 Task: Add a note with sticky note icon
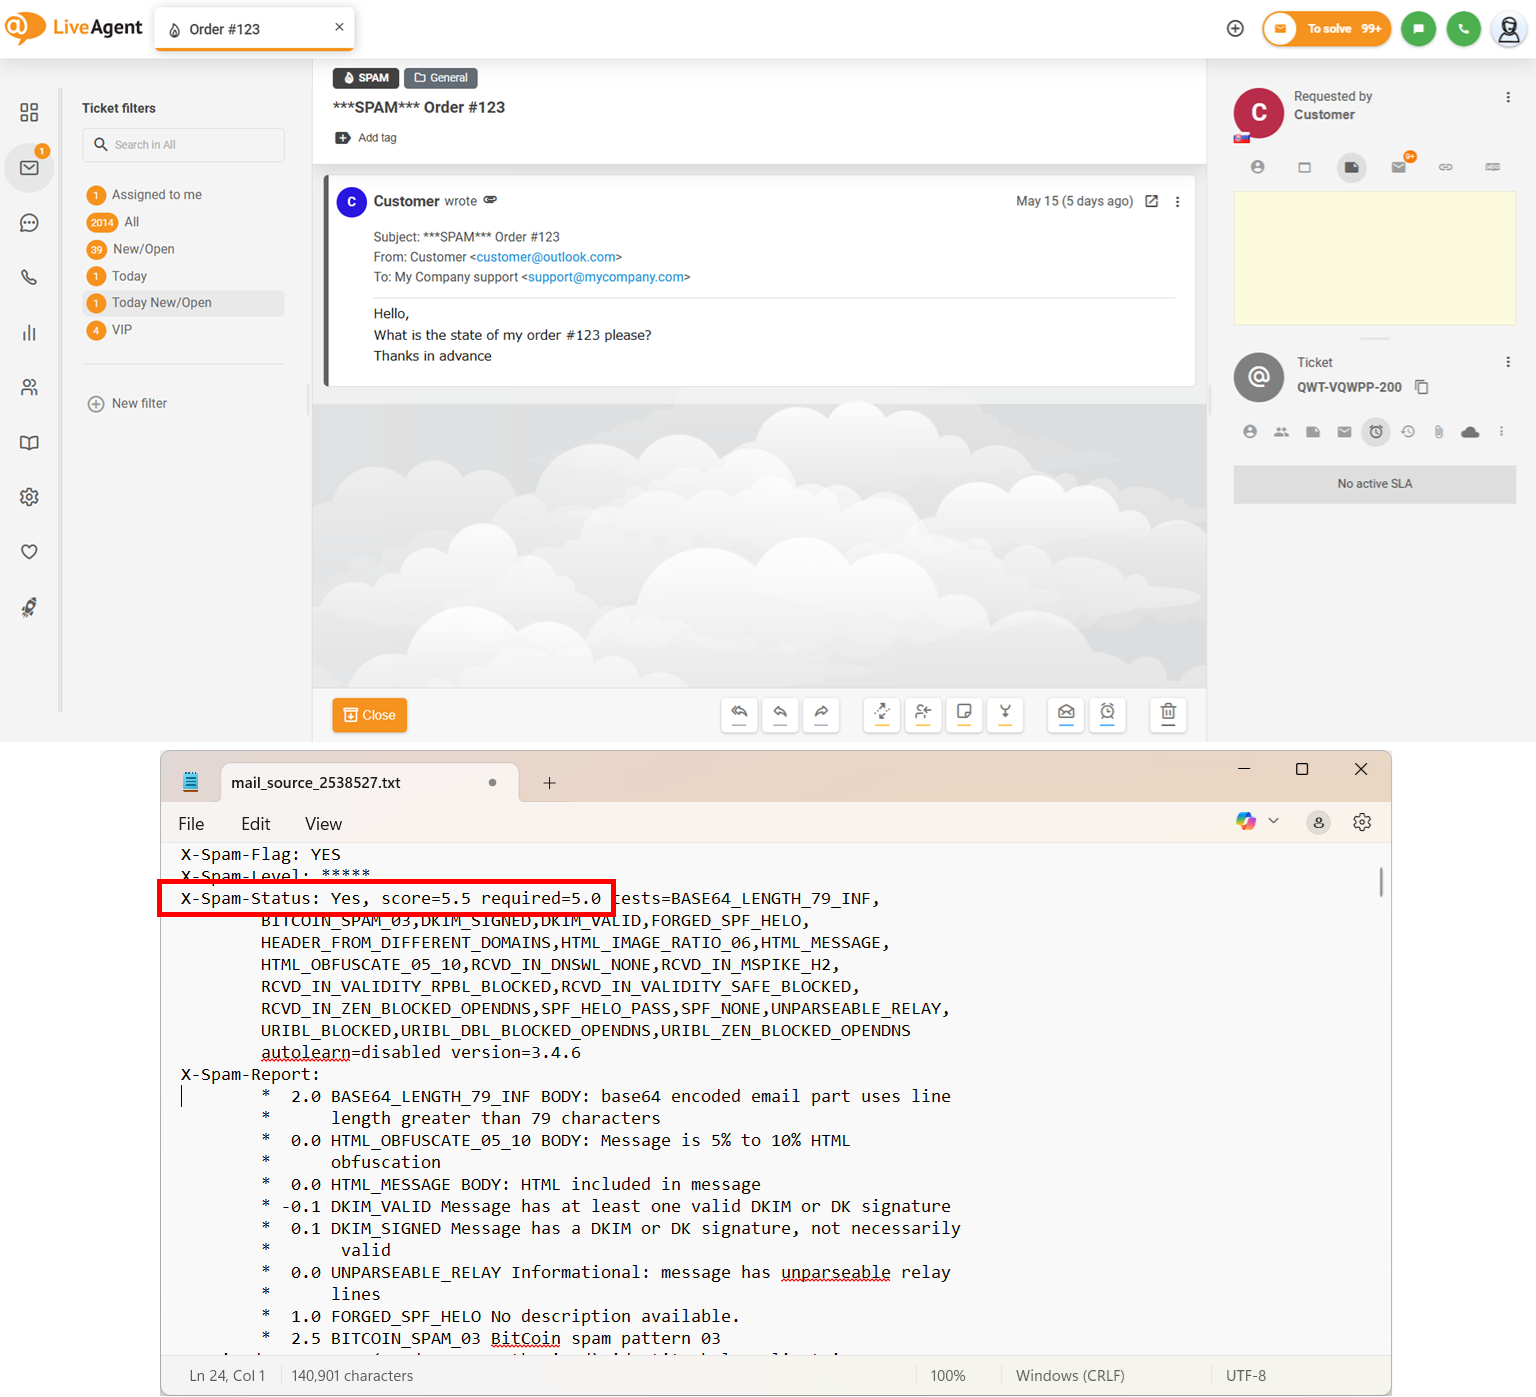(x=964, y=714)
